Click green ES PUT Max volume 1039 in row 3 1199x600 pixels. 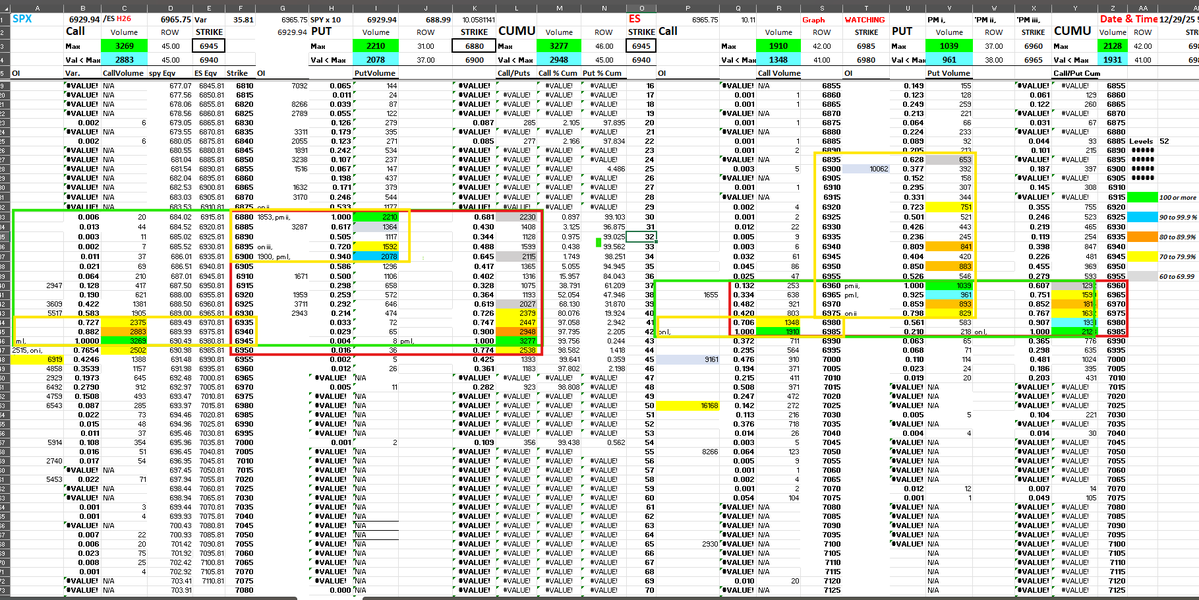(x=948, y=46)
